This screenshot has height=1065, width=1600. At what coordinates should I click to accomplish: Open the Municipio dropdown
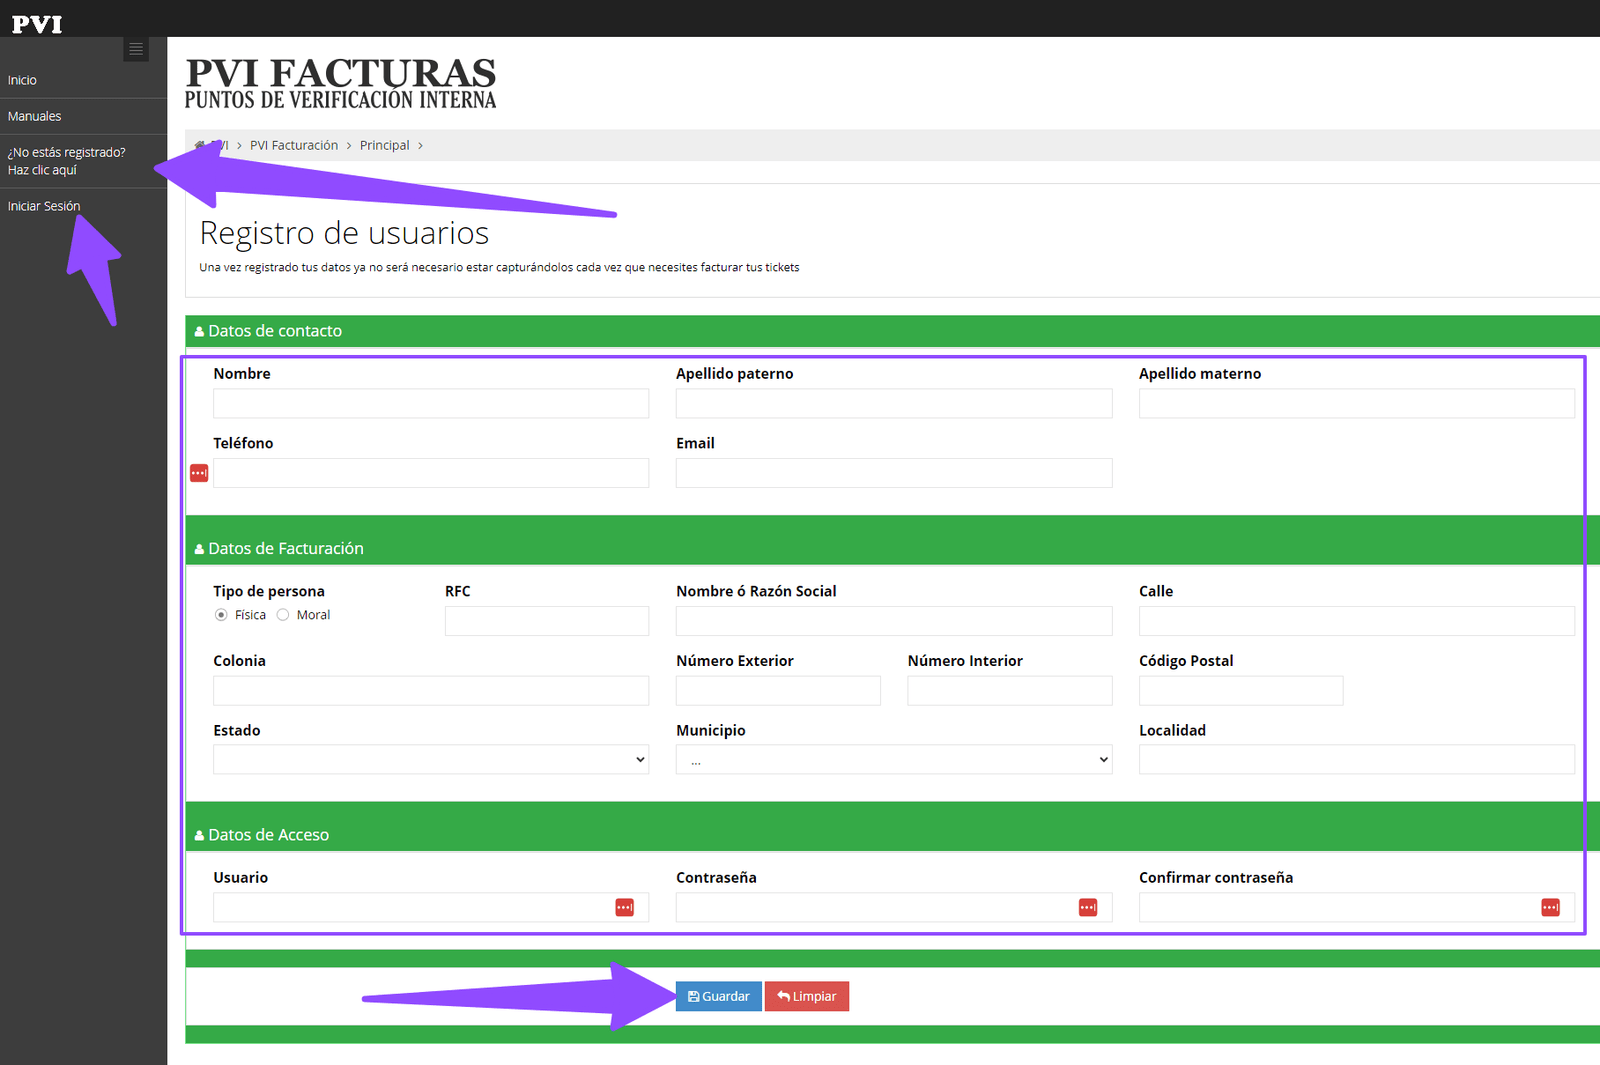coord(894,760)
